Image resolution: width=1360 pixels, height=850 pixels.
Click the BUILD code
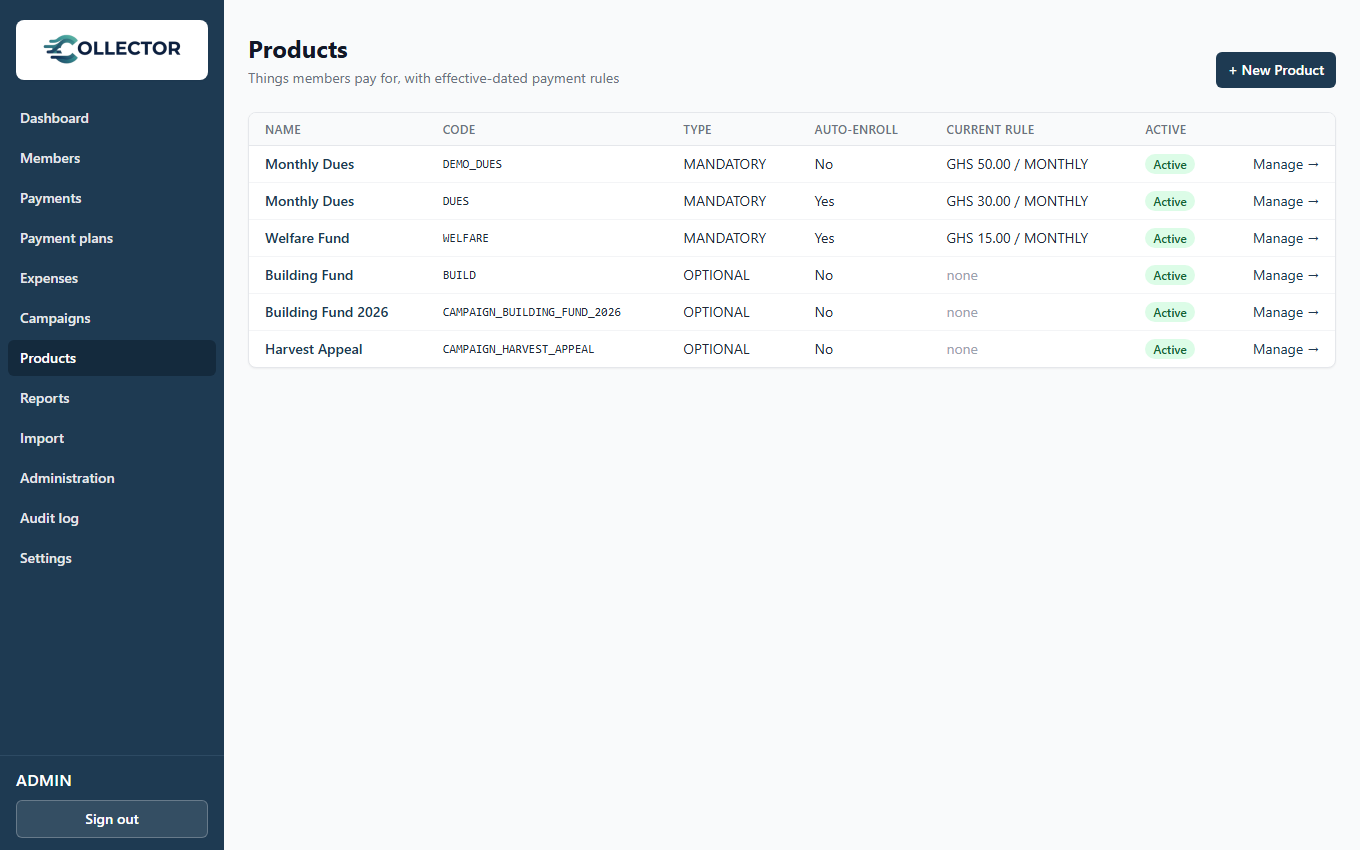tap(459, 275)
